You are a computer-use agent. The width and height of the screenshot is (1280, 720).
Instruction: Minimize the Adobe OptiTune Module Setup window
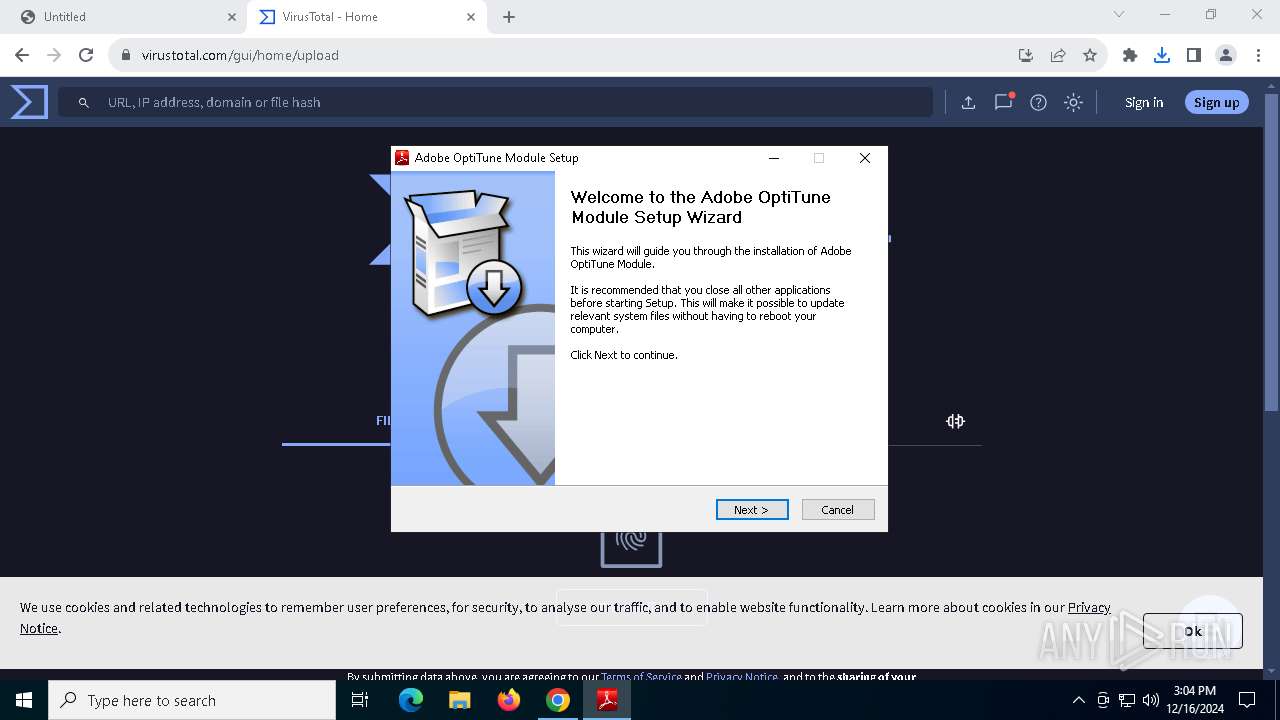click(x=774, y=158)
